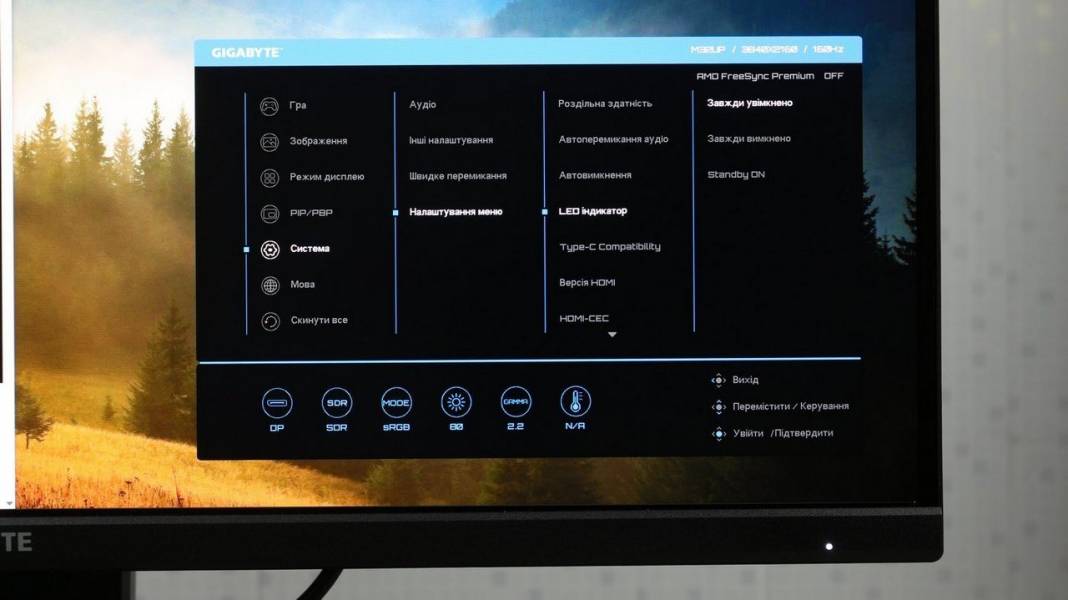The height and width of the screenshot is (600, 1068).
Task: Select the Аудіо menu item
Action: (x=422, y=105)
